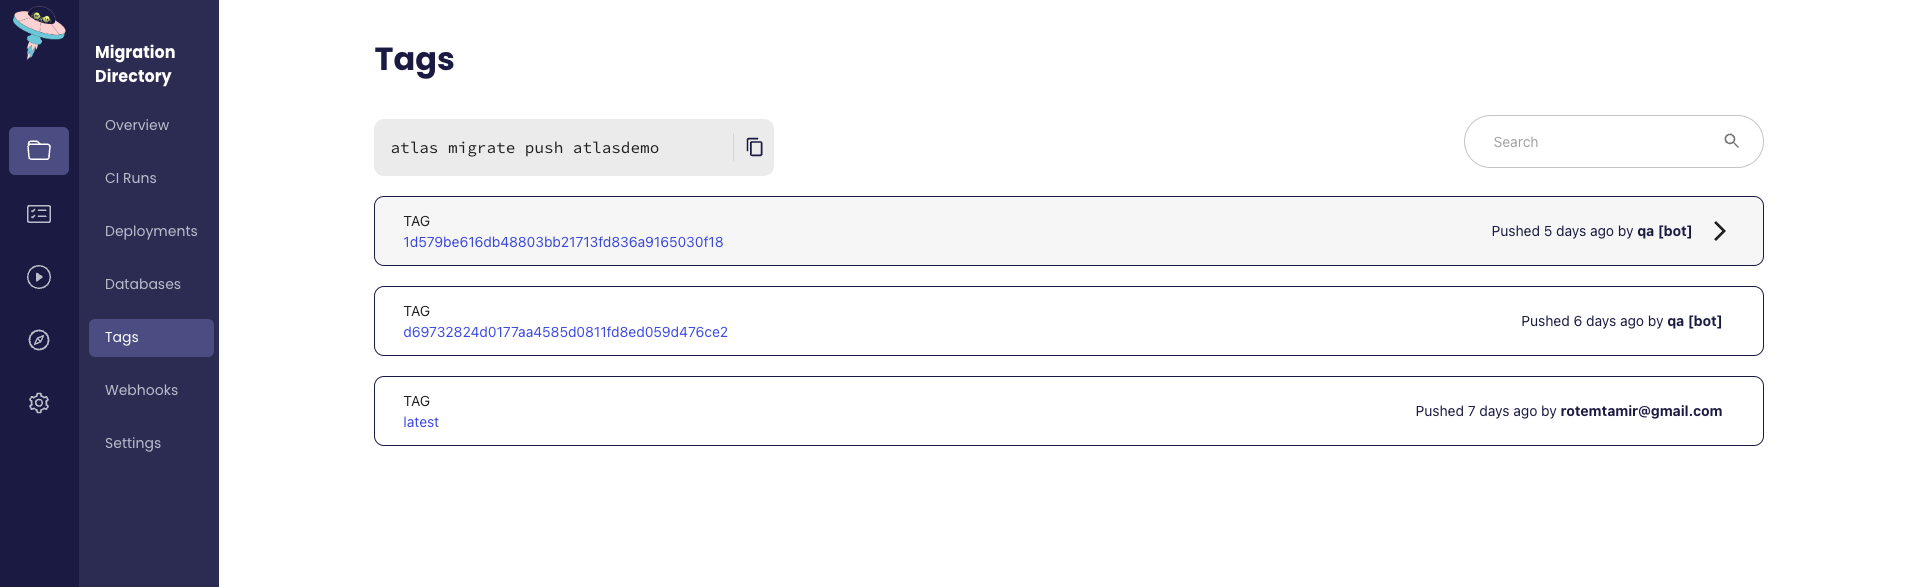Open the Databases section
Image resolution: width=1918 pixels, height=587 pixels.
(142, 284)
